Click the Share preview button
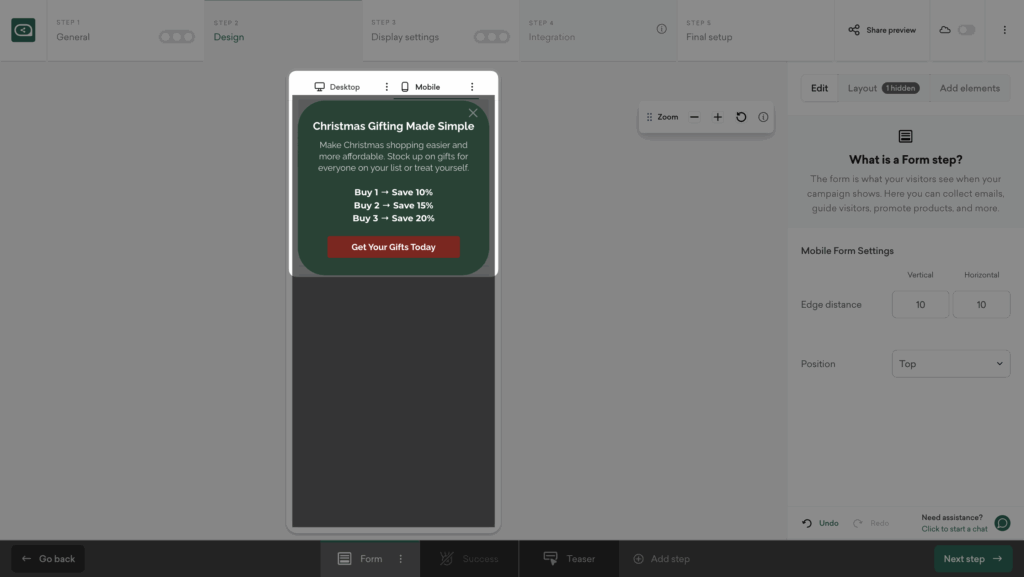Viewport: 1024px width, 577px height. coord(882,30)
